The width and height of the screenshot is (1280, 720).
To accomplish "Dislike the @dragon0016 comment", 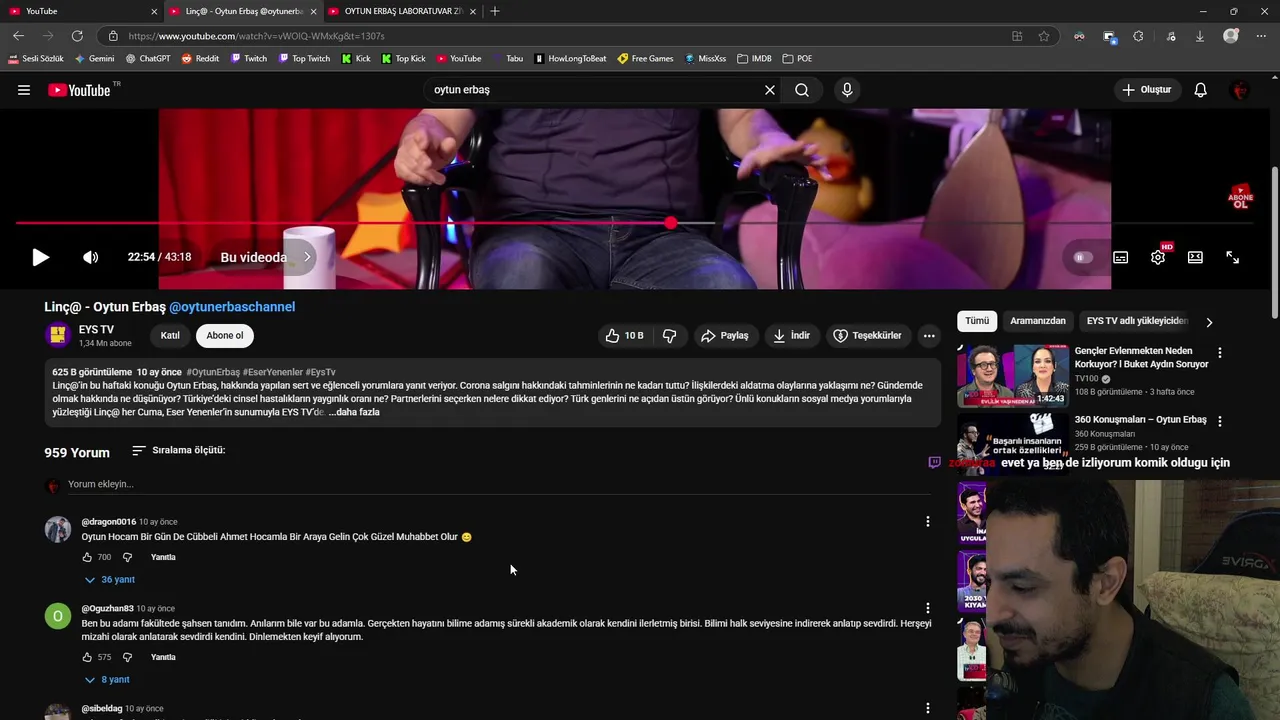I will point(127,557).
